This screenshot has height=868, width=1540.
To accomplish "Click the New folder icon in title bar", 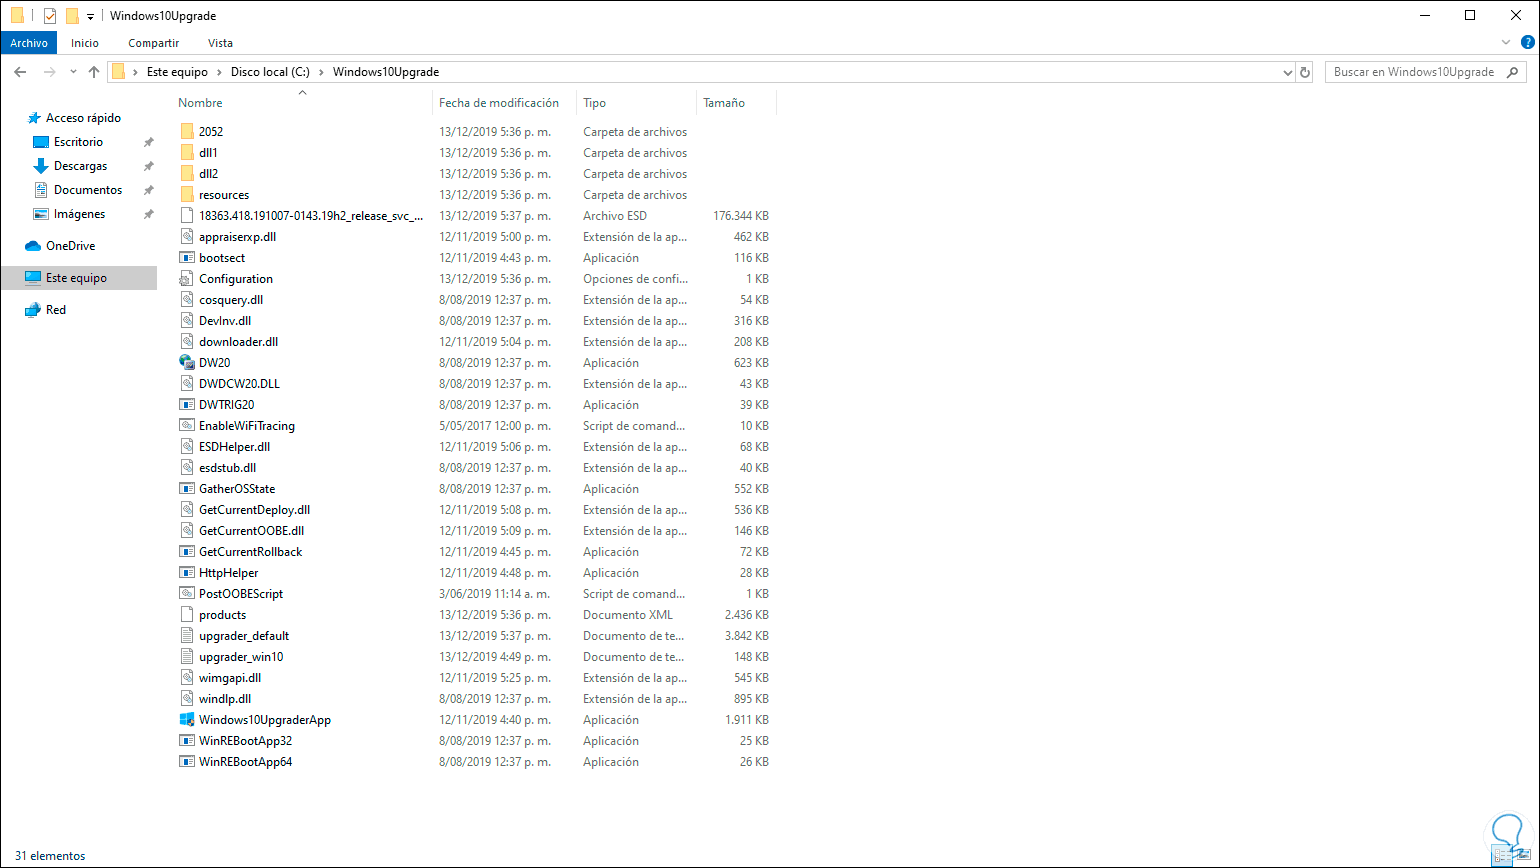I will pyautogui.click(x=72, y=16).
